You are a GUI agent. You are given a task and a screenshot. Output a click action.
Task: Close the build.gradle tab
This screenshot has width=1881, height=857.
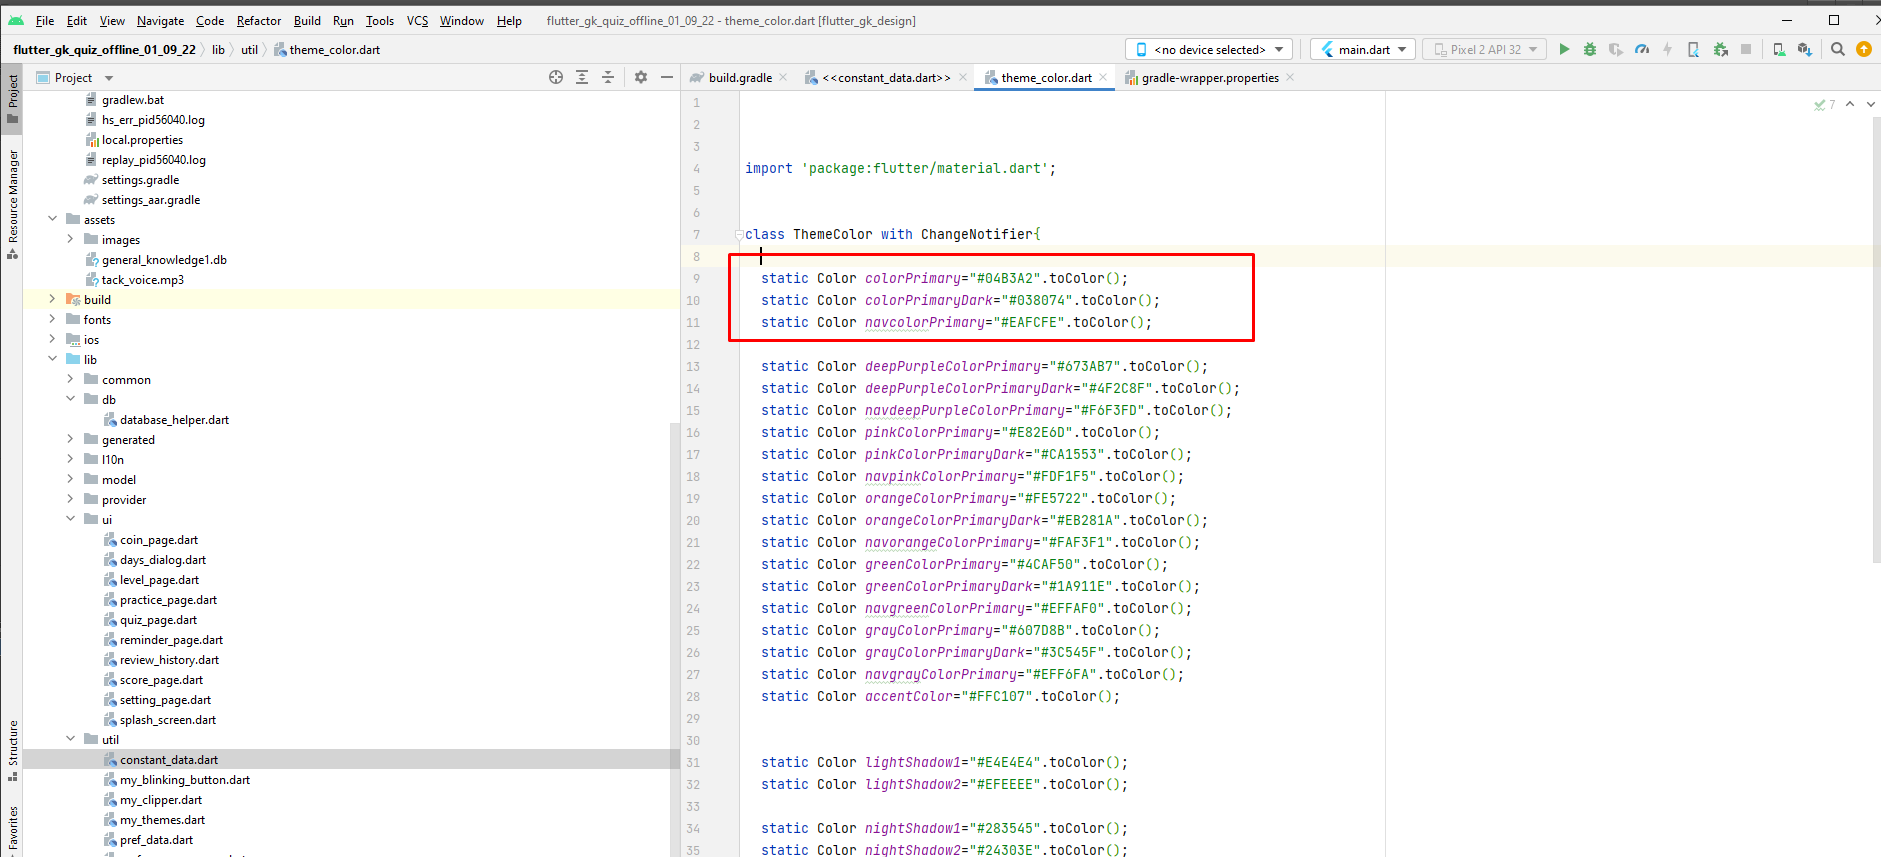pyautogui.click(x=783, y=77)
